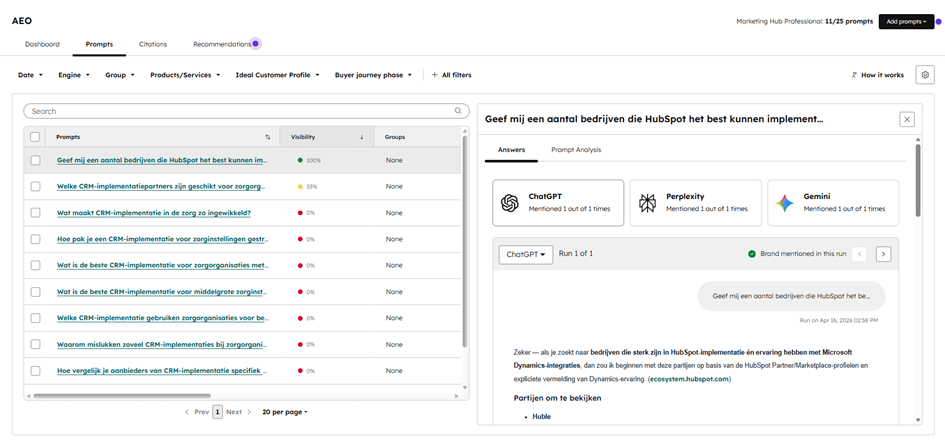Click the 'Huble' list item

coord(541,416)
